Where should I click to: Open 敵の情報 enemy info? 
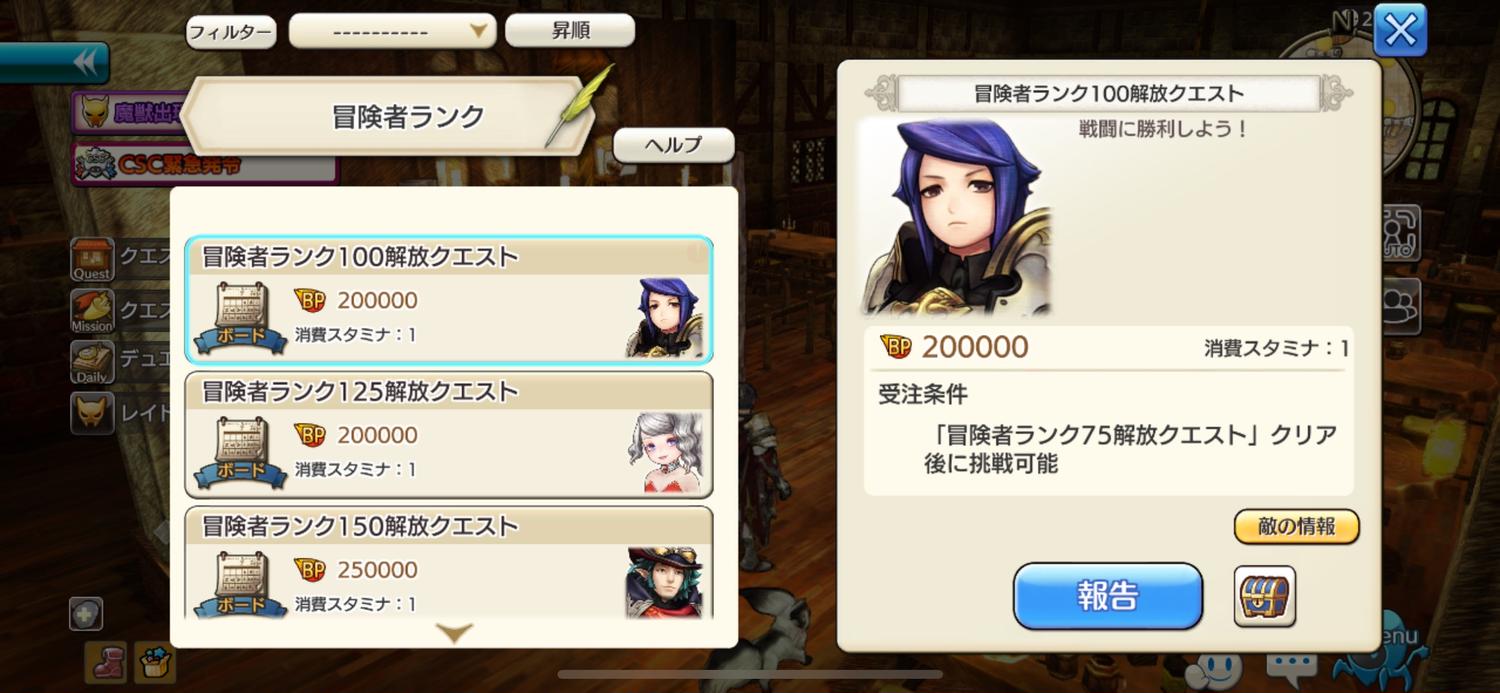coord(1297,527)
